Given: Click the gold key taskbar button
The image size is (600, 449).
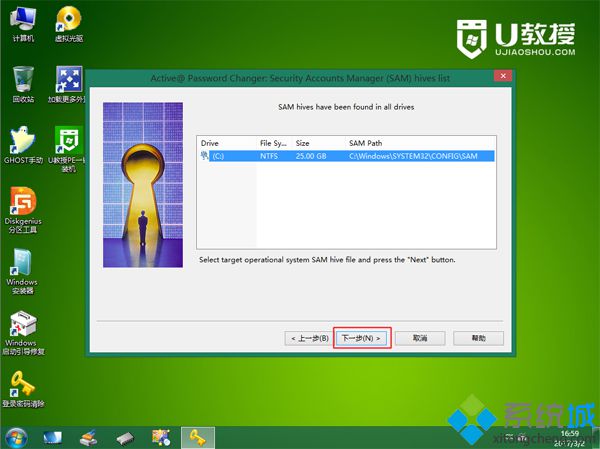Looking at the screenshot, I should [197, 438].
